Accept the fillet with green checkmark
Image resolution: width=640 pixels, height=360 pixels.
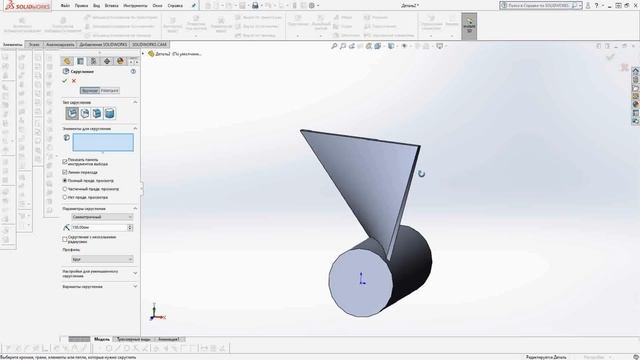pyautogui.click(x=64, y=81)
